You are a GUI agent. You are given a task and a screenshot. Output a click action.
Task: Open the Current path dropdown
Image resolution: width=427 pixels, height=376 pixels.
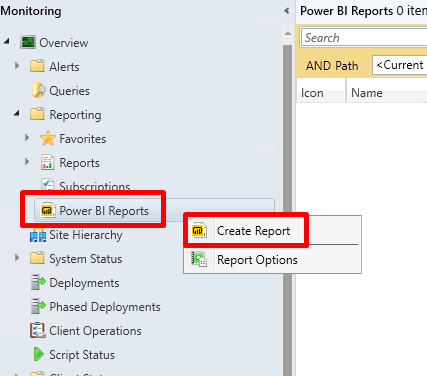coord(400,65)
